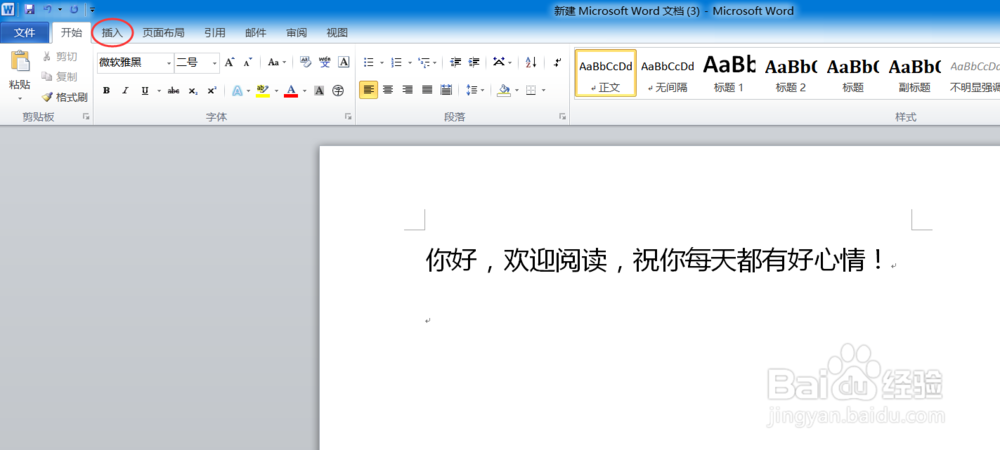The width and height of the screenshot is (1000, 450).
Task: Toggle Bold formatting
Action: pos(107,91)
